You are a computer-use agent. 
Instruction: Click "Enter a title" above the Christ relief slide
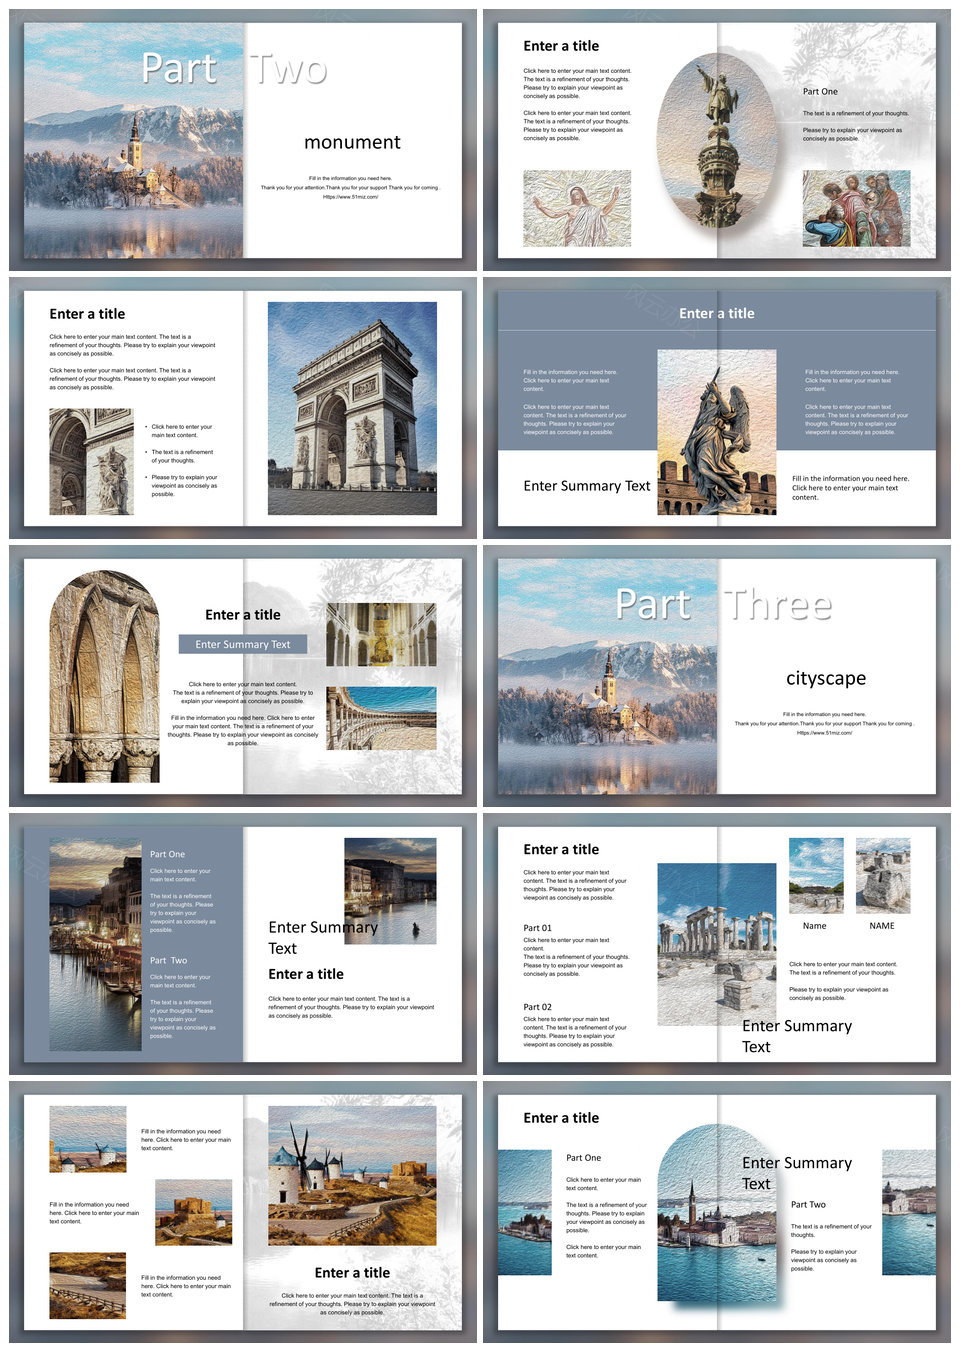tap(561, 46)
